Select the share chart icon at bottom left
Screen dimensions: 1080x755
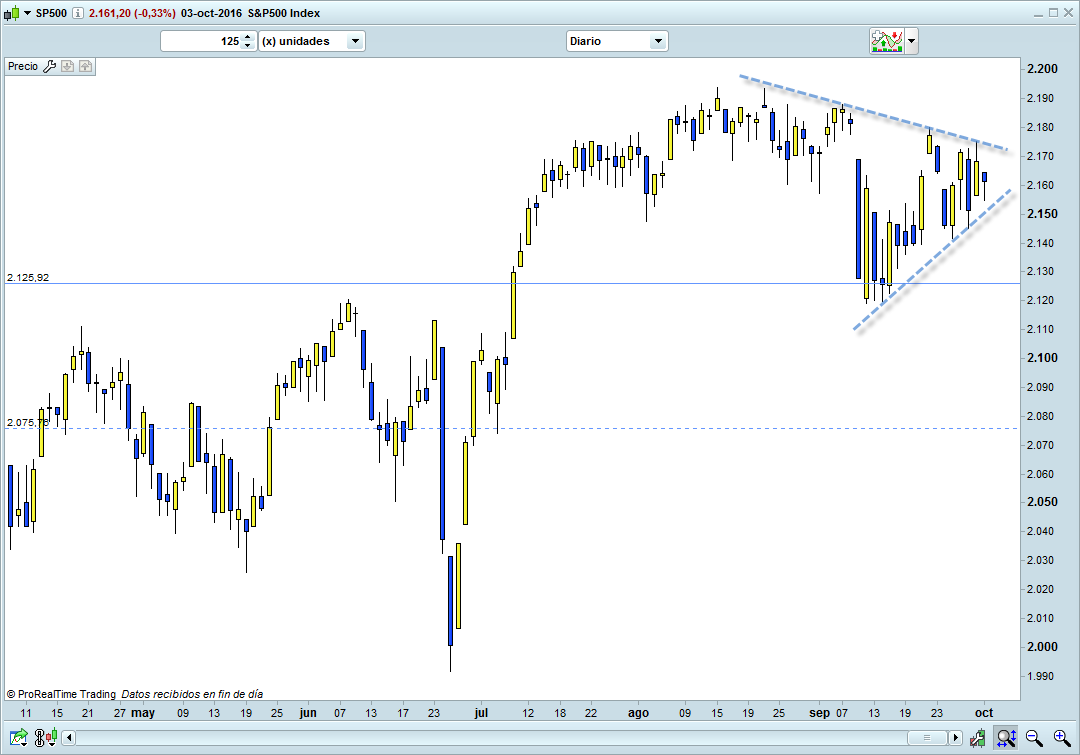(x=17, y=738)
